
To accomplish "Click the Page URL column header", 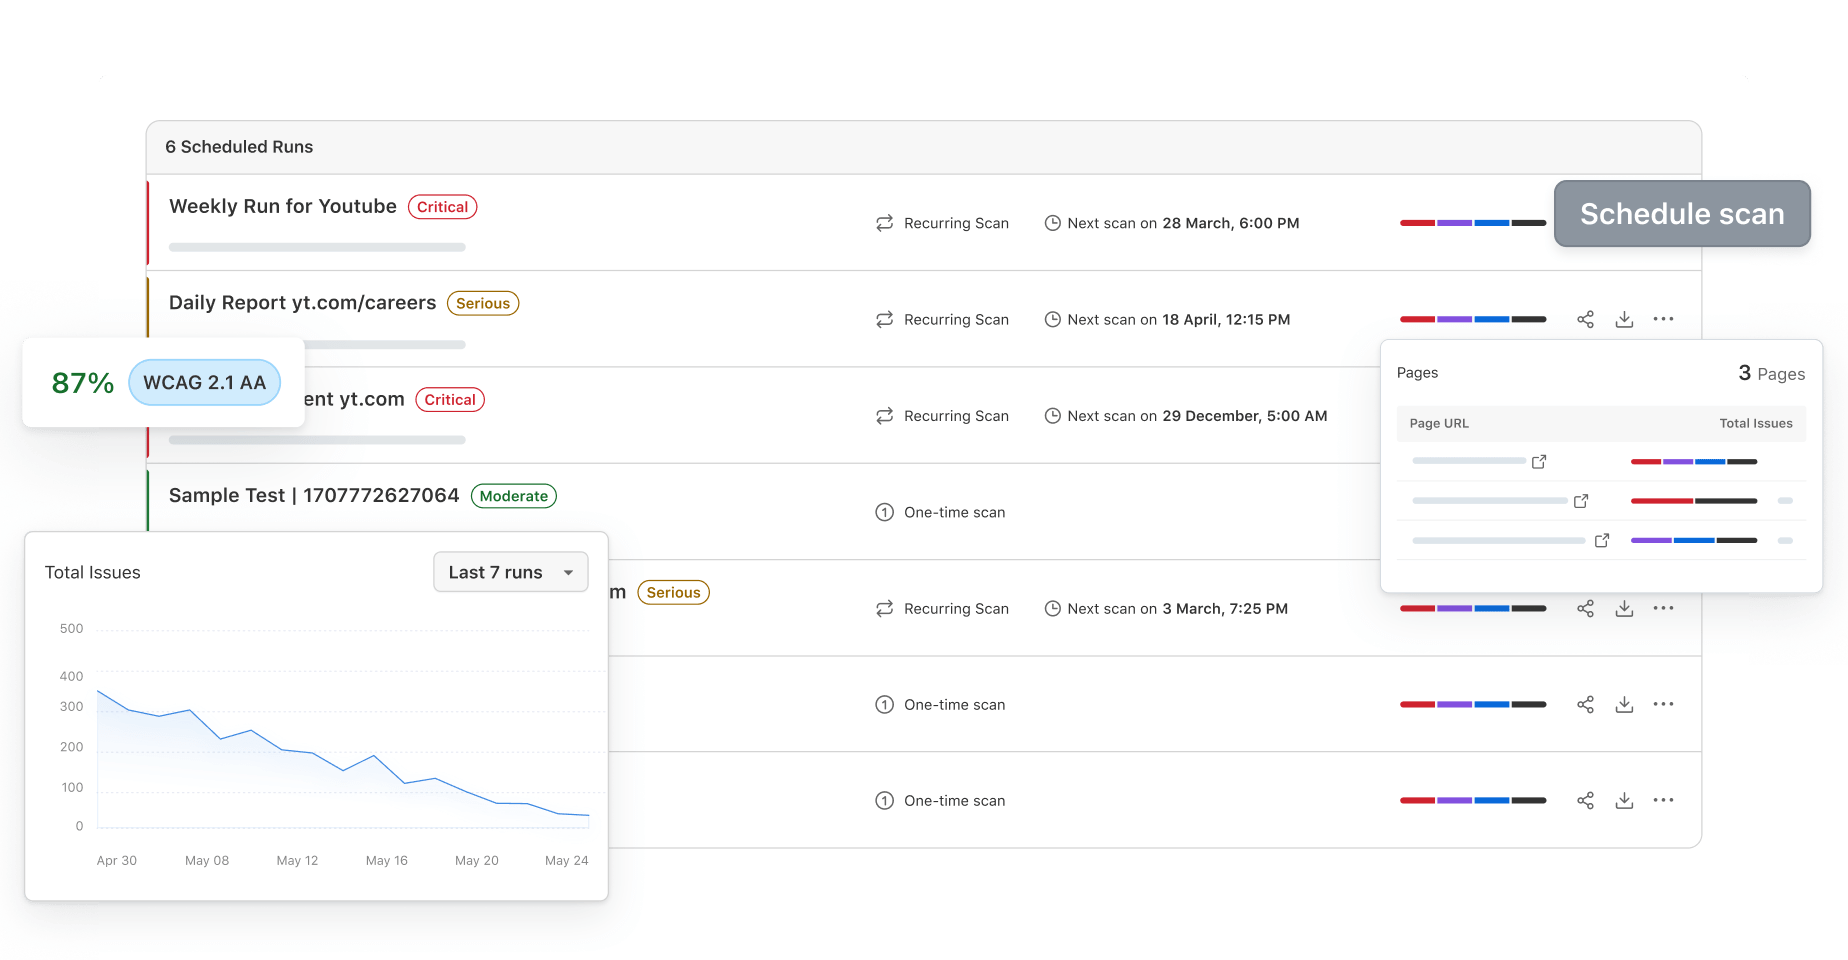I will [1439, 423].
